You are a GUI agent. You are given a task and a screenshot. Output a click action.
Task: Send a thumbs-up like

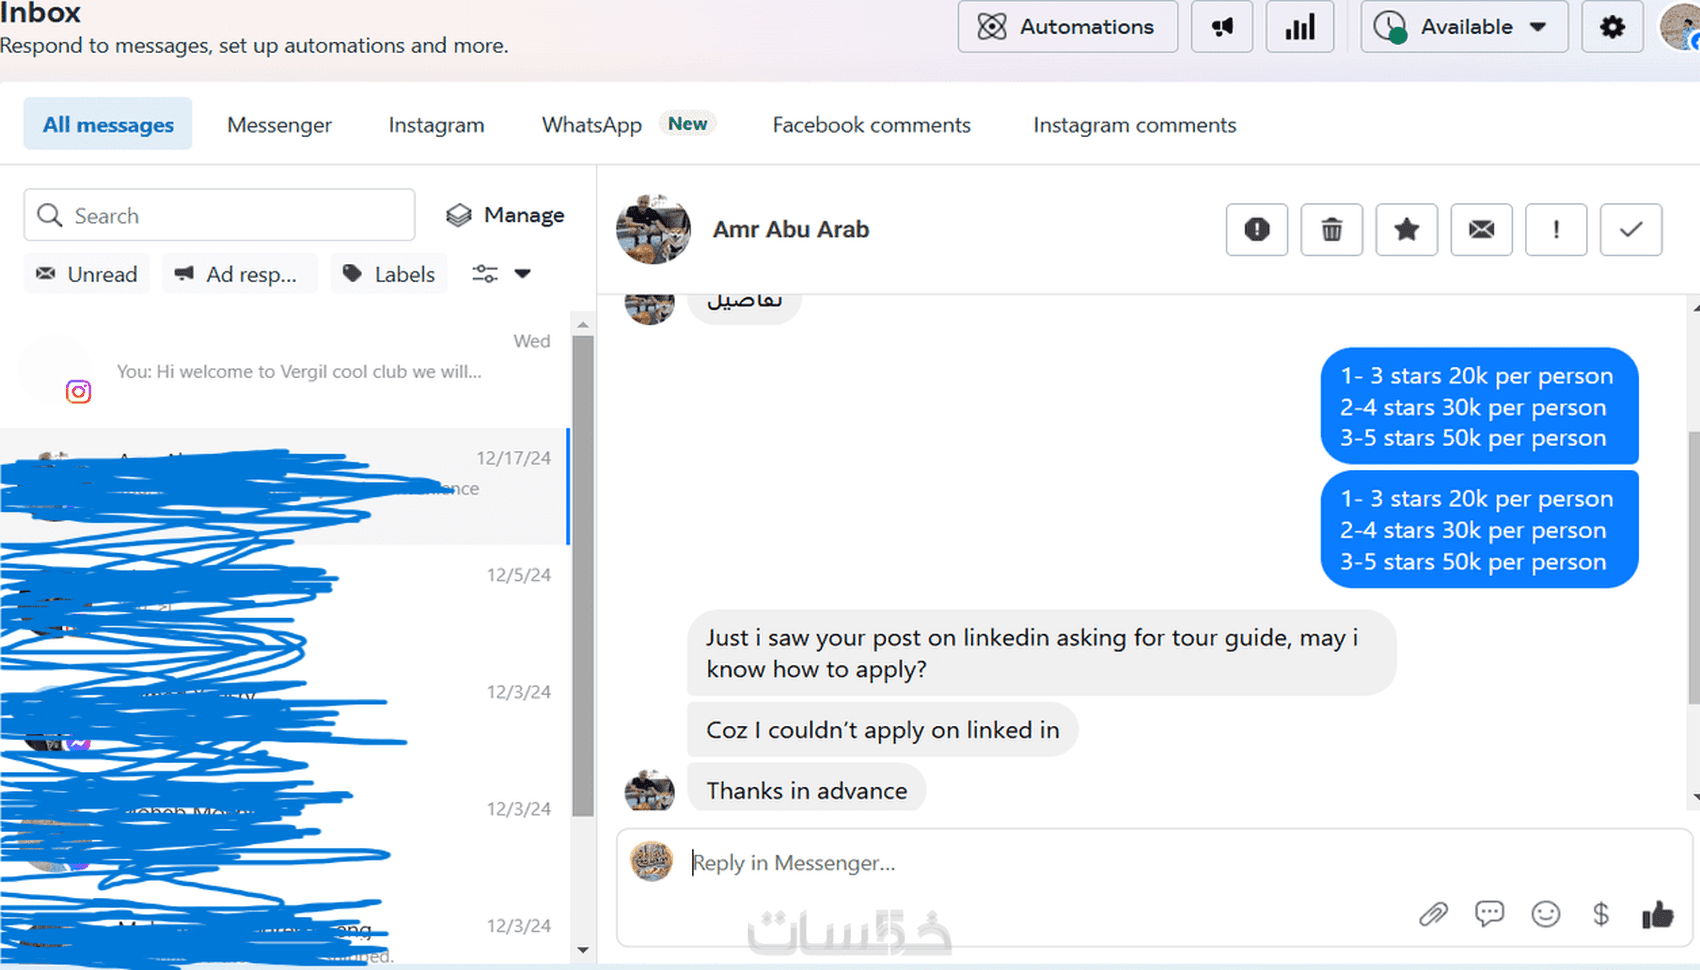pyautogui.click(x=1657, y=914)
